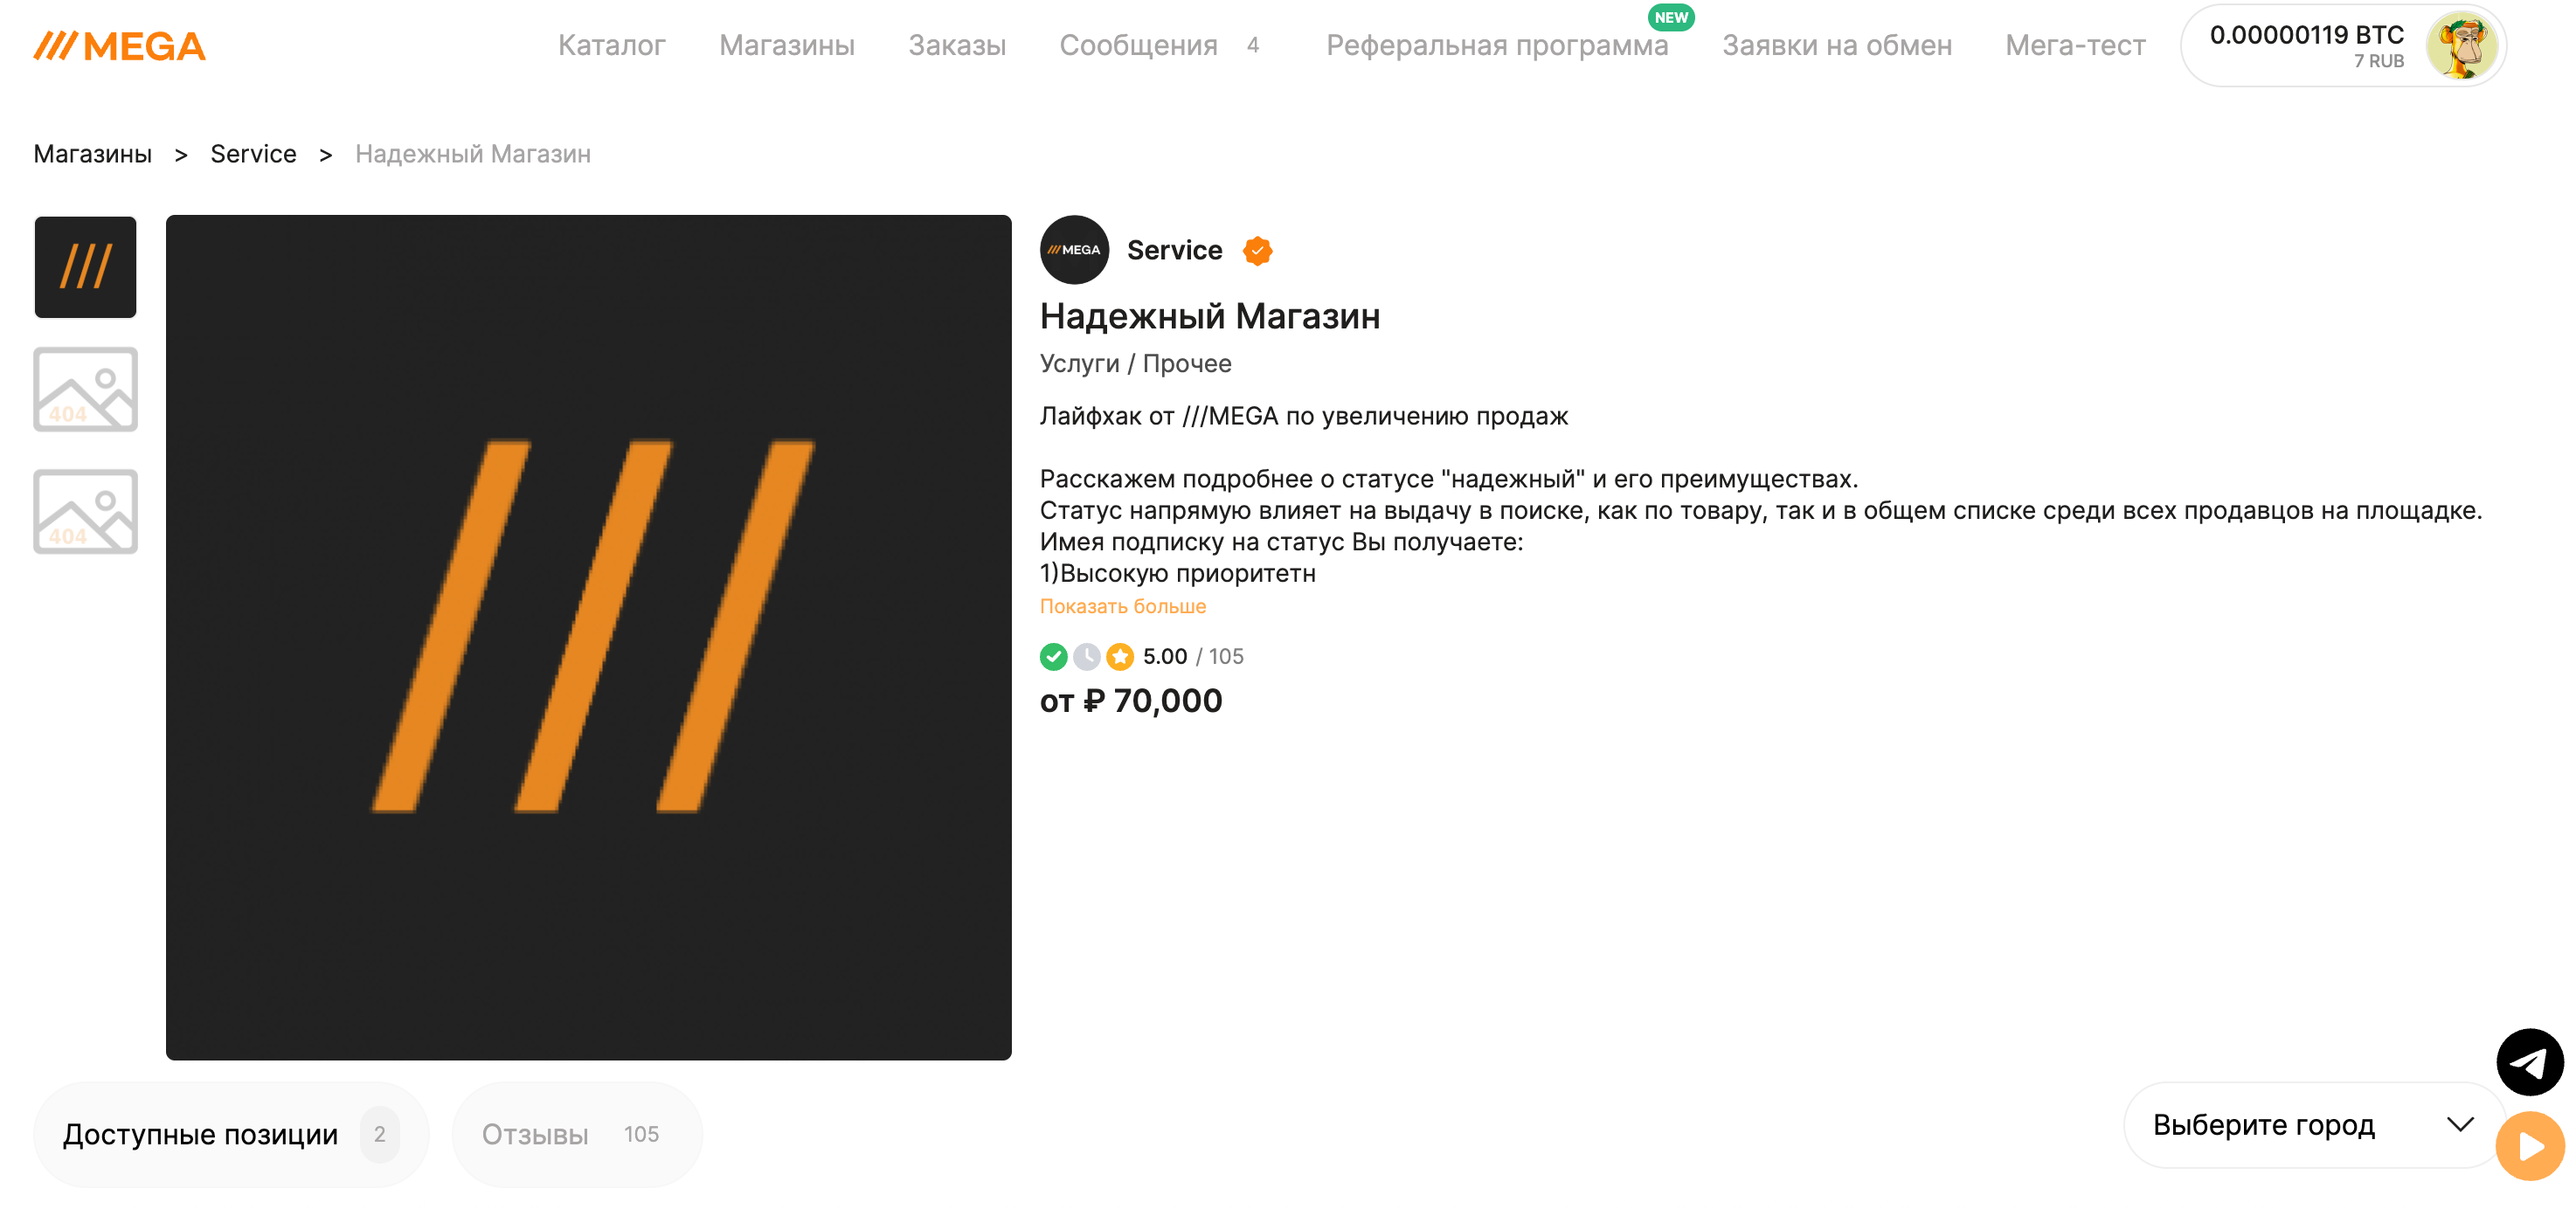Select the 'Доступные позиции' tab
This screenshot has width=2576, height=1209.
[x=230, y=1134]
